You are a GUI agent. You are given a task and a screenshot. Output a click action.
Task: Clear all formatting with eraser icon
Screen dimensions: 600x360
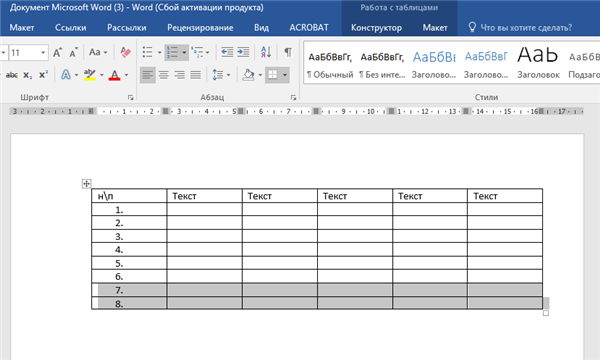[126, 52]
